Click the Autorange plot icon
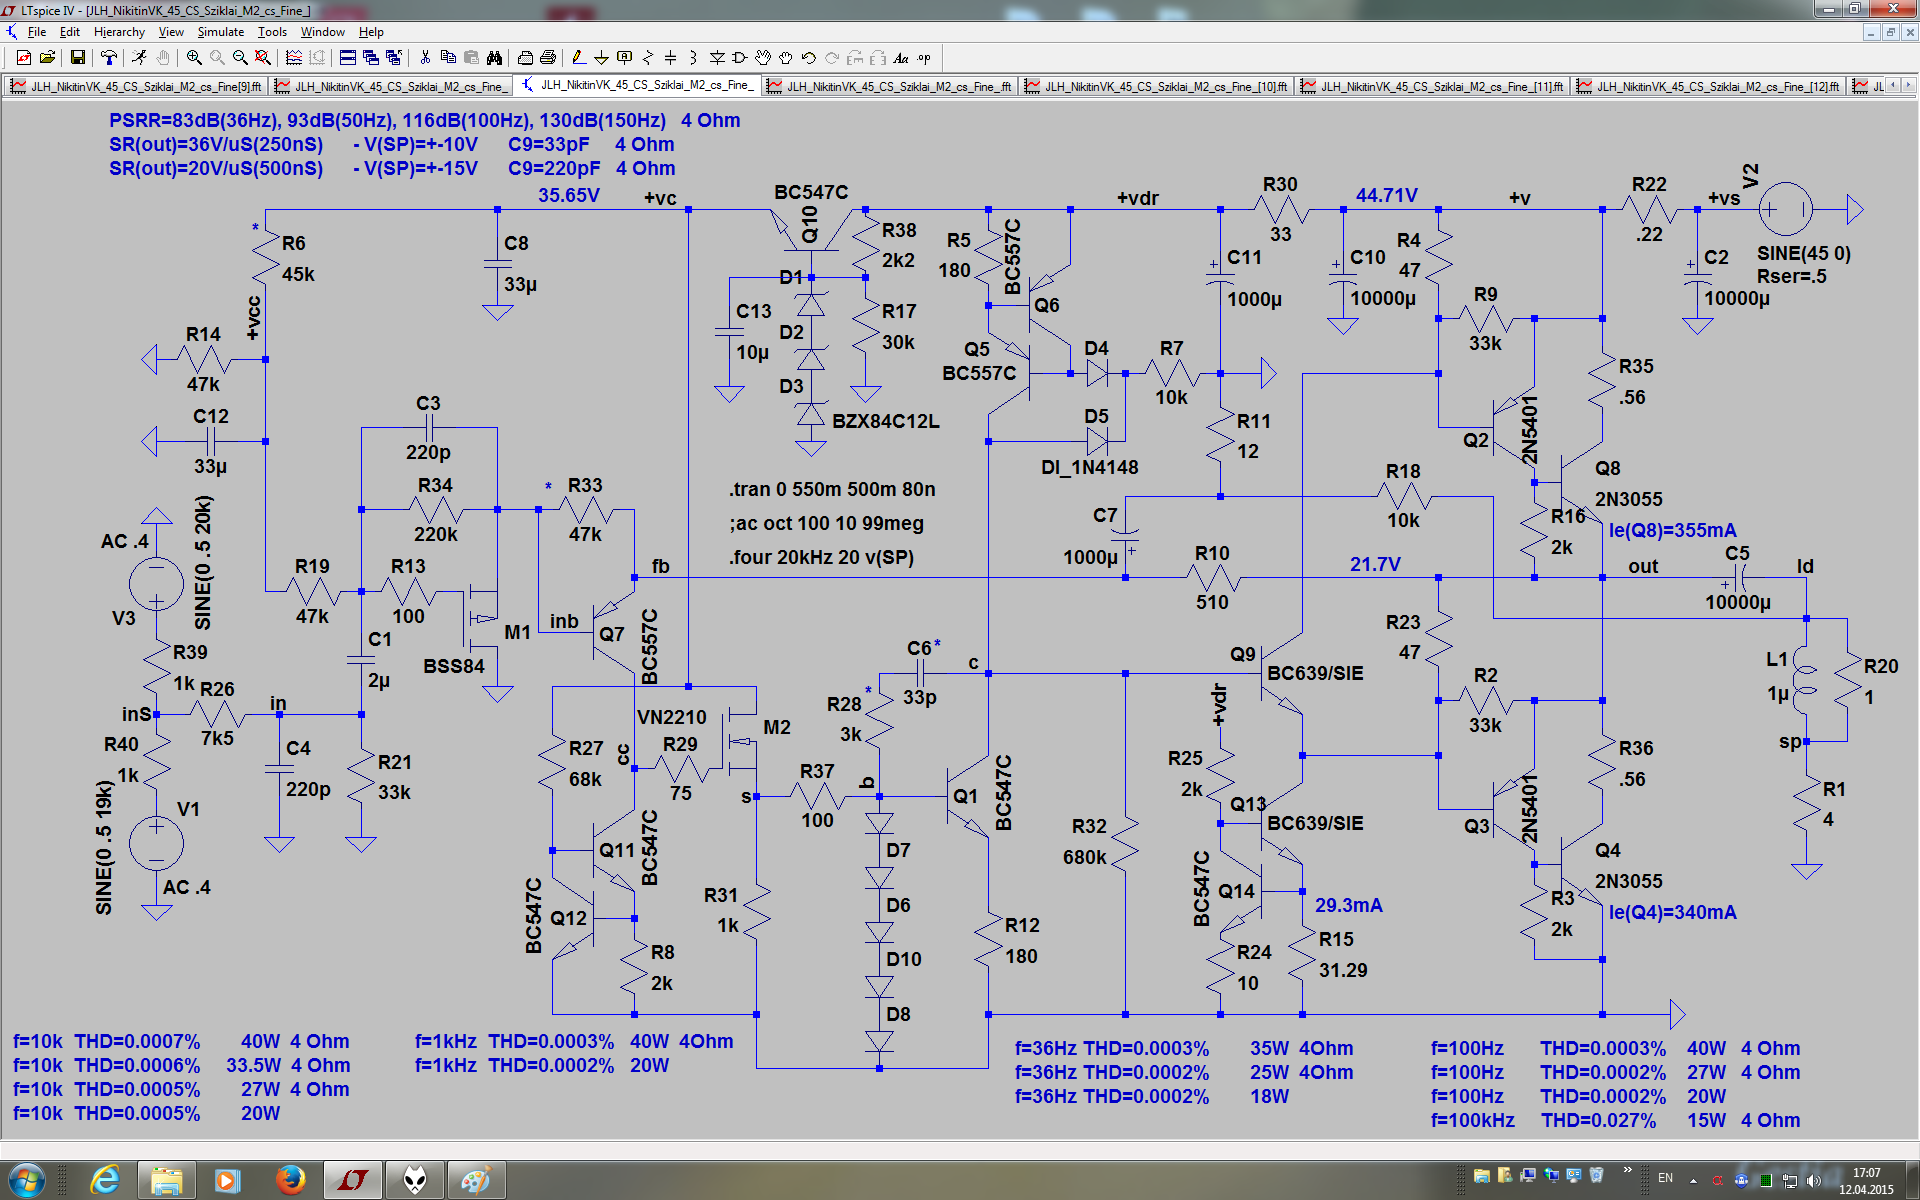Image resolution: width=1920 pixels, height=1200 pixels. pos(294,58)
